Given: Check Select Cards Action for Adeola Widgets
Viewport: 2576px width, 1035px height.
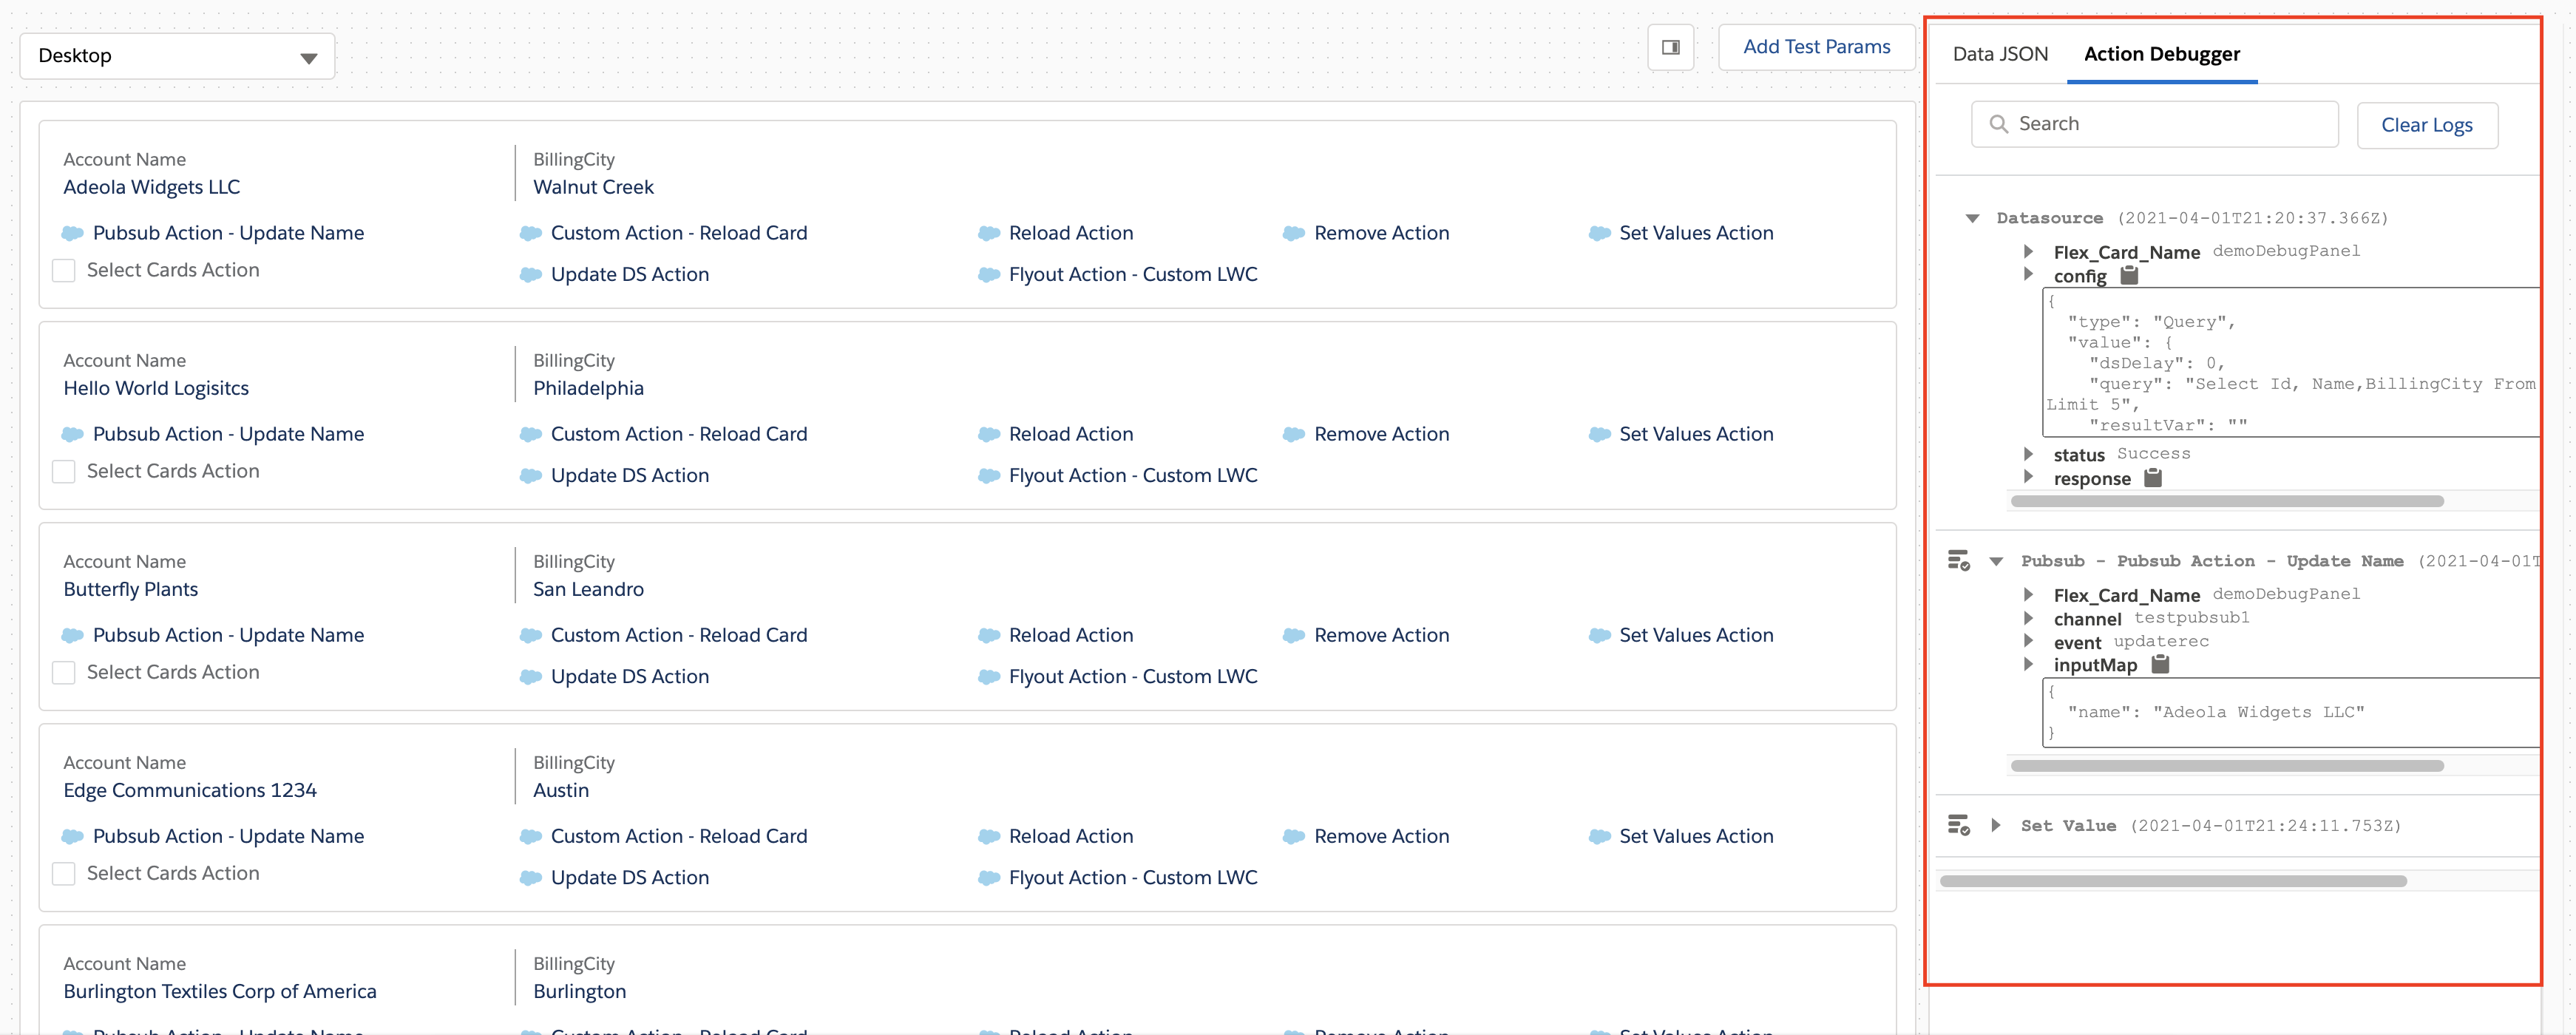Looking at the screenshot, I should (x=64, y=270).
